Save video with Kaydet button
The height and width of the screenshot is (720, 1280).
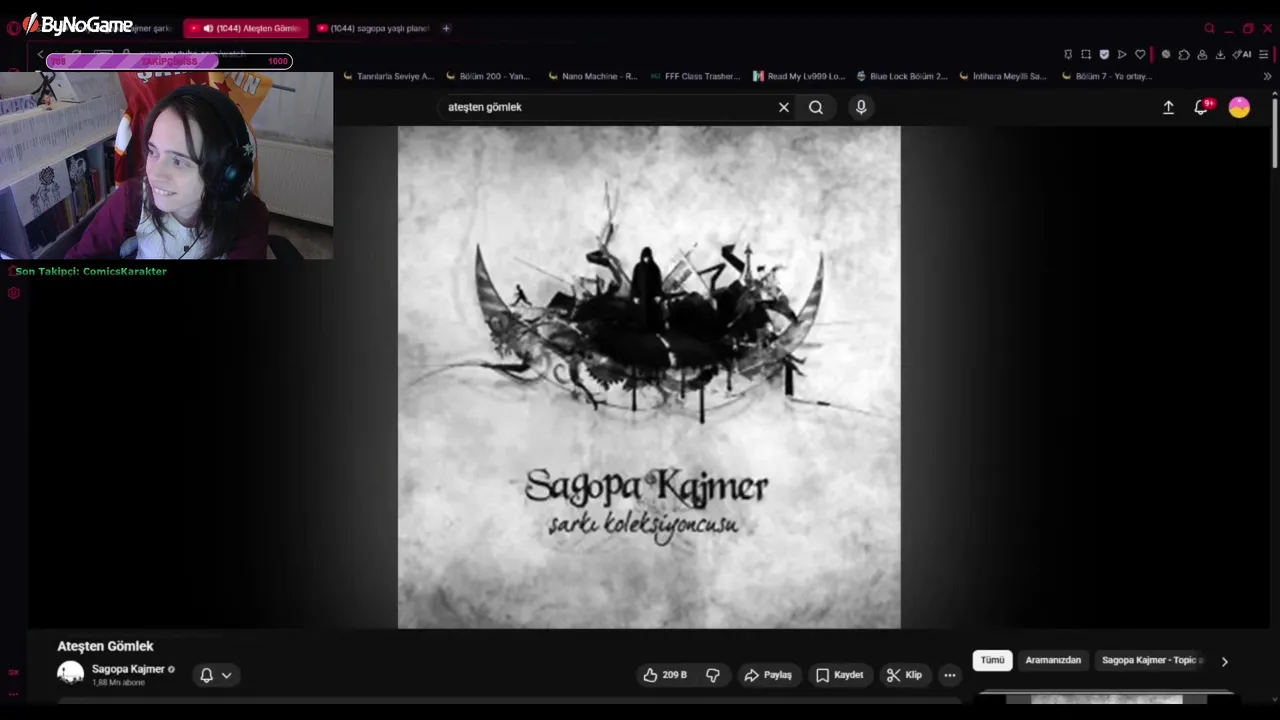click(x=838, y=675)
